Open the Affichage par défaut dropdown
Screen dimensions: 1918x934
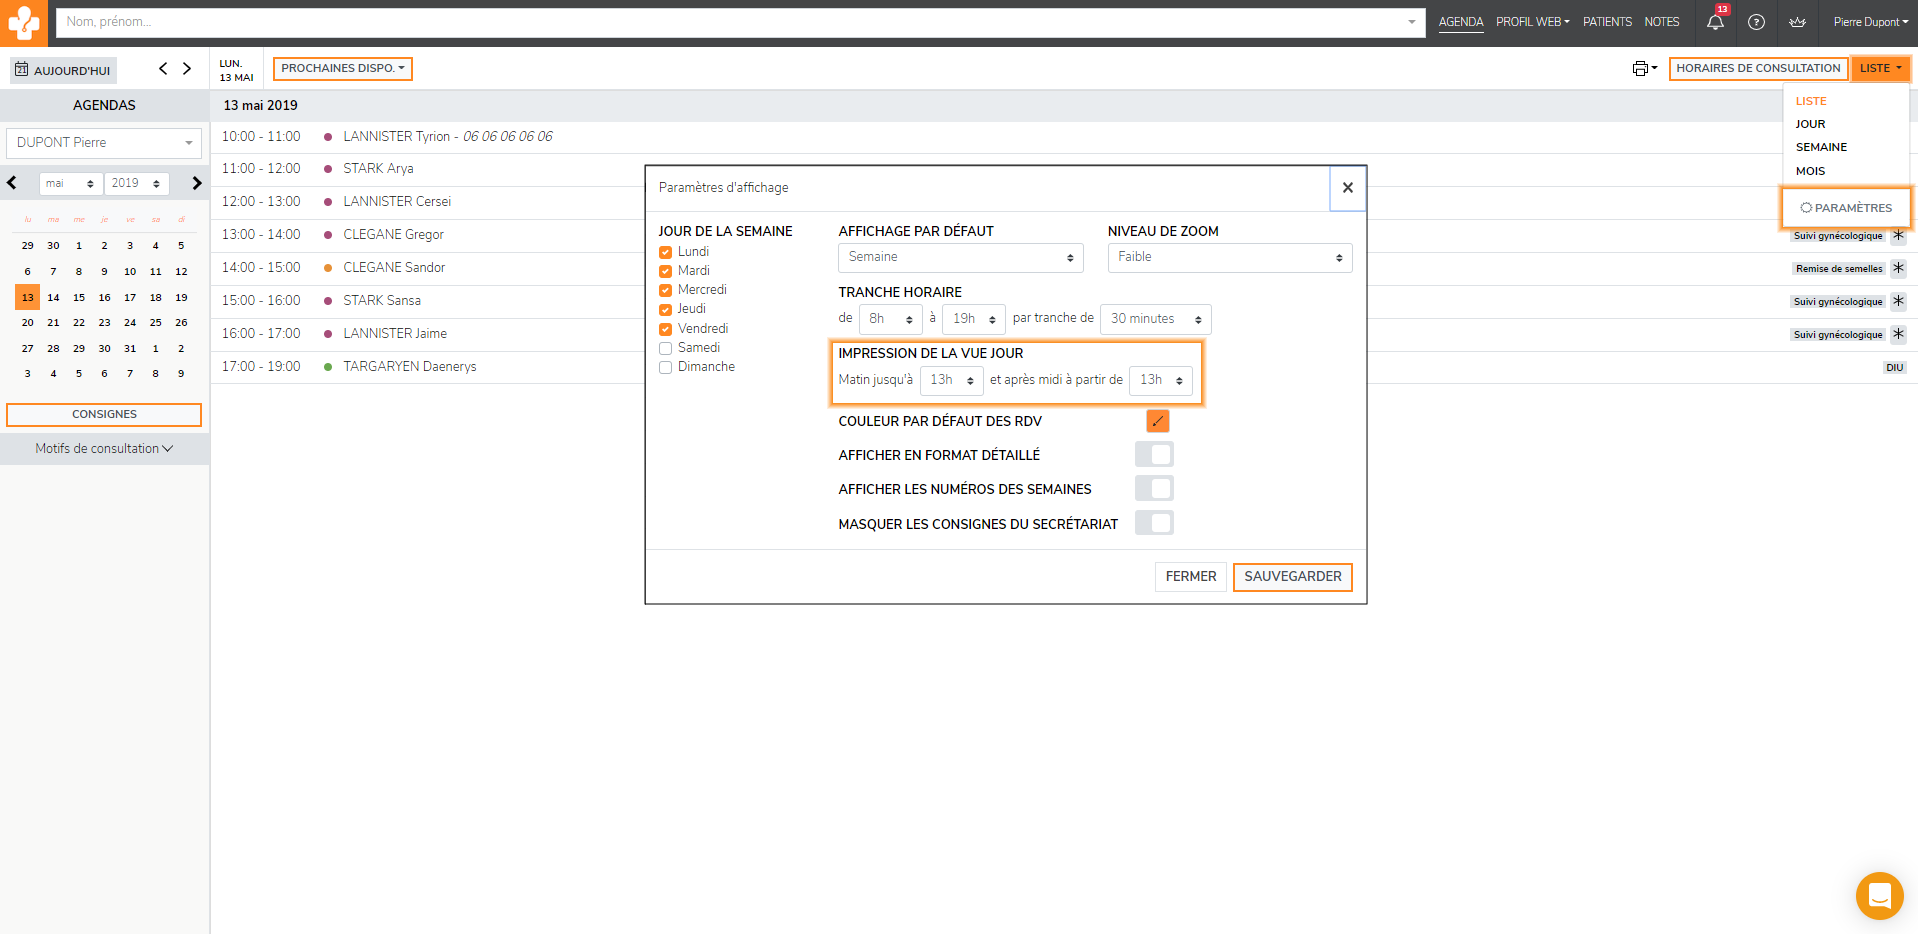pos(960,258)
